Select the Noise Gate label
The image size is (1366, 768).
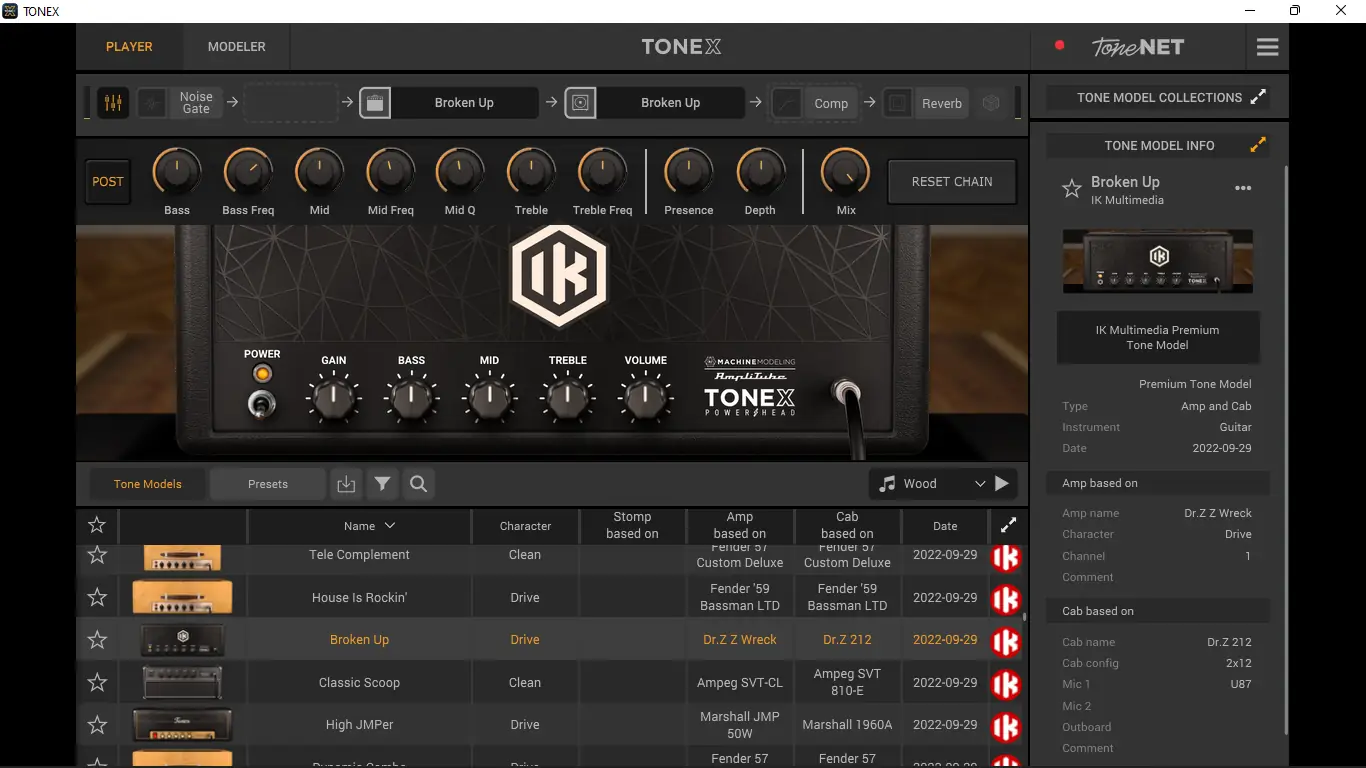click(196, 103)
